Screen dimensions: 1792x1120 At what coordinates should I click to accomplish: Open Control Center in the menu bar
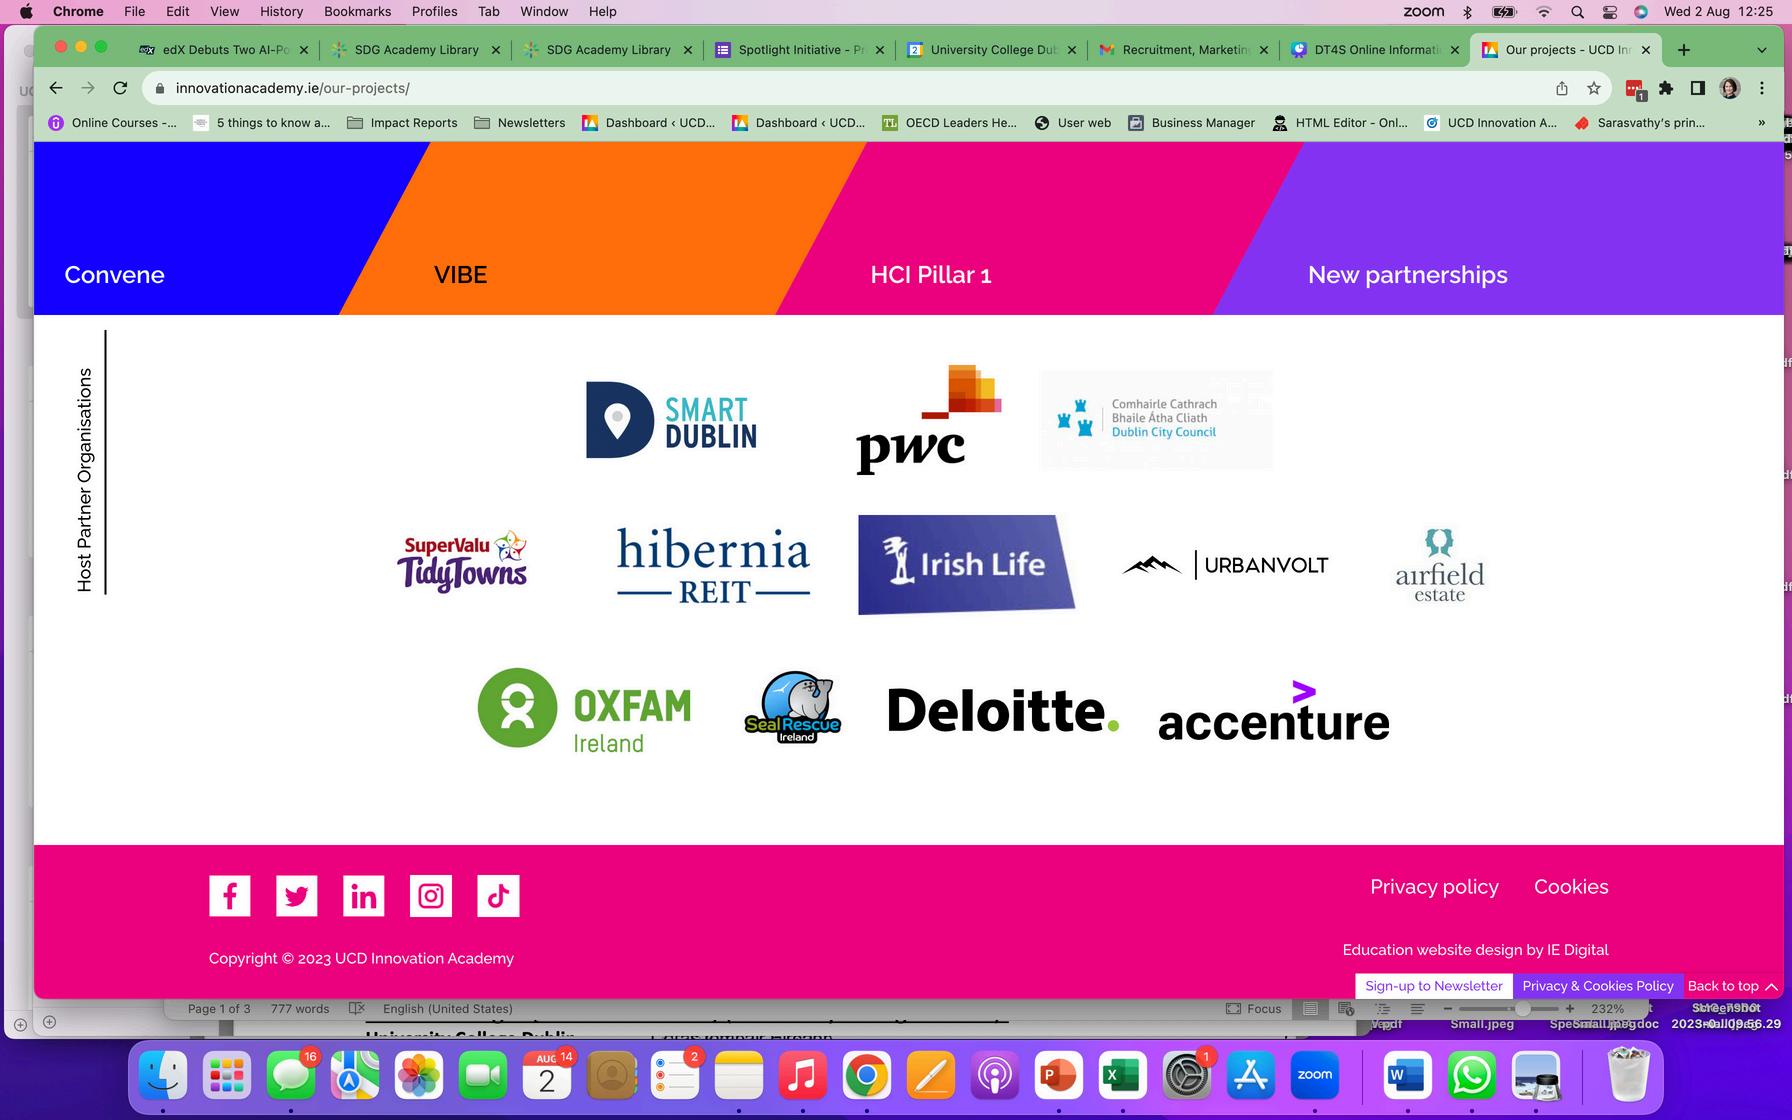(1610, 12)
